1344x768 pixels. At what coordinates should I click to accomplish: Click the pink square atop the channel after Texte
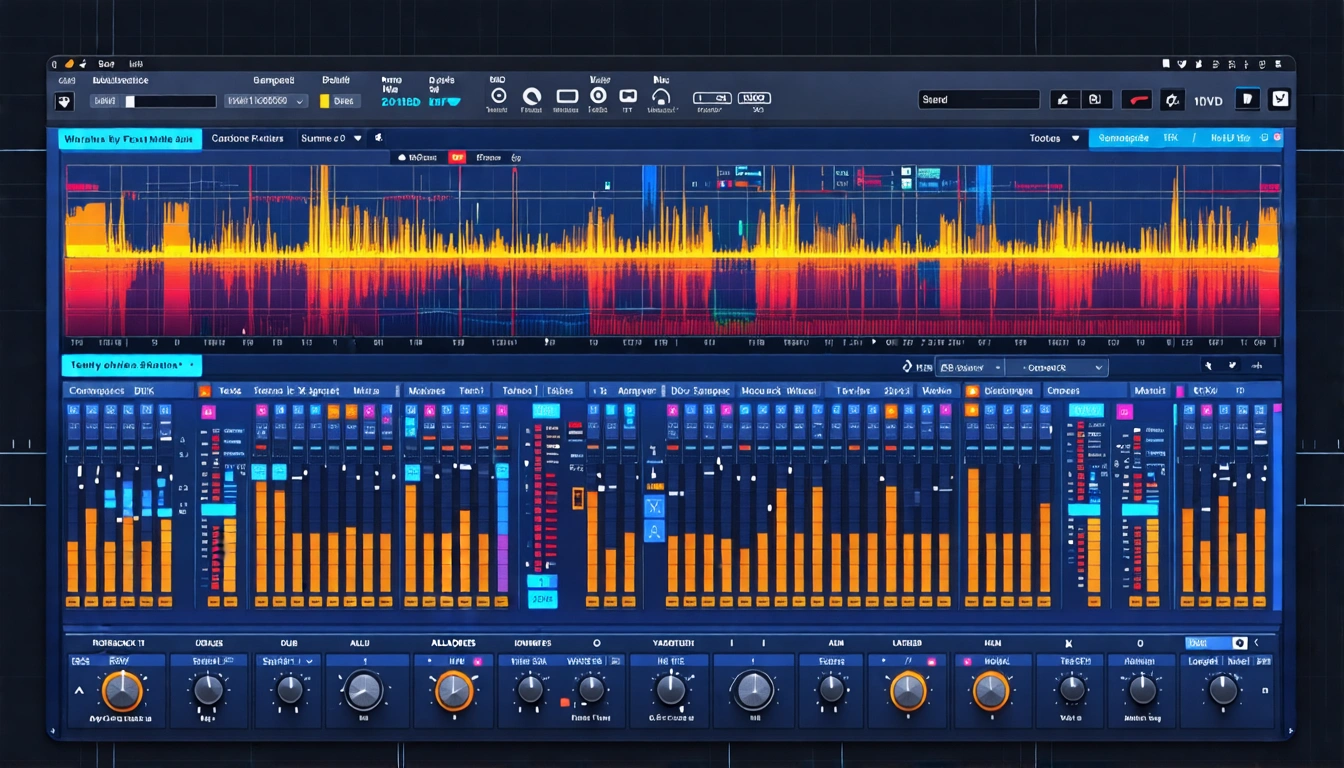coord(209,411)
